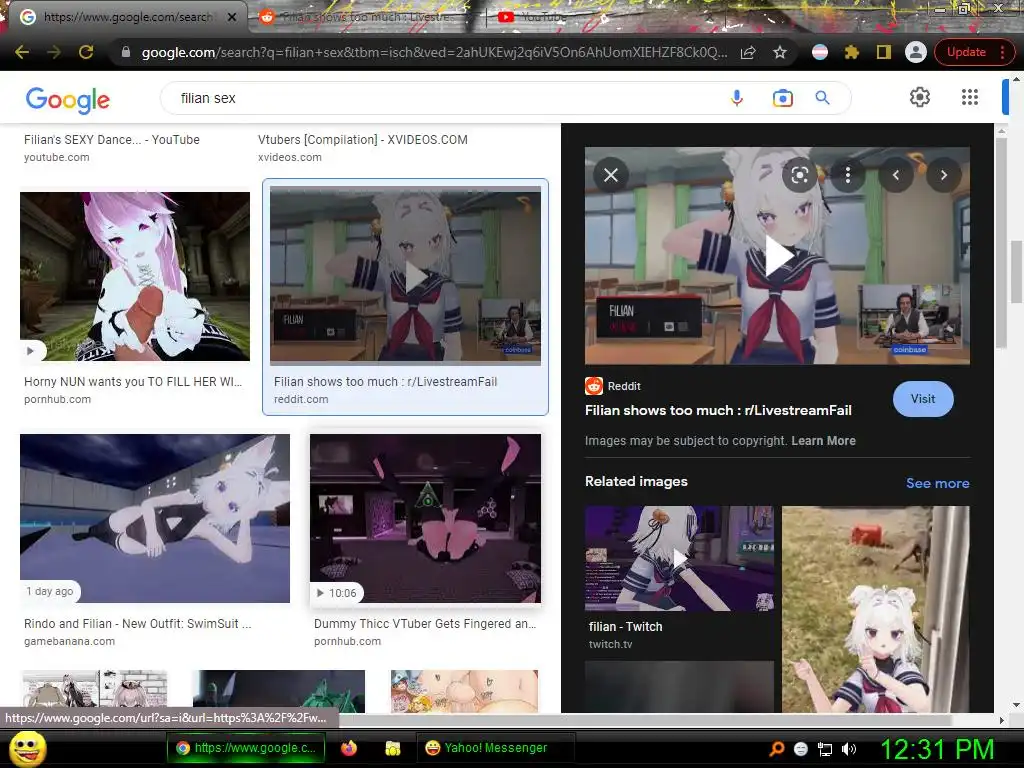Click the browser forward arrow

click(54, 52)
